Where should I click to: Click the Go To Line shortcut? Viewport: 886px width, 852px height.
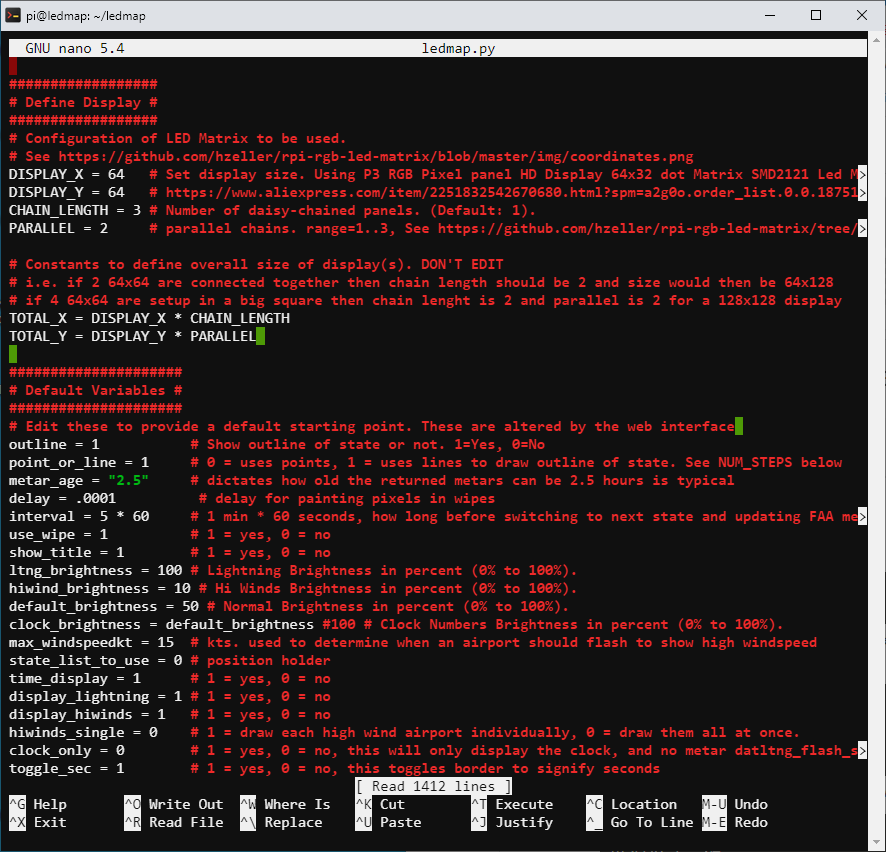640,822
